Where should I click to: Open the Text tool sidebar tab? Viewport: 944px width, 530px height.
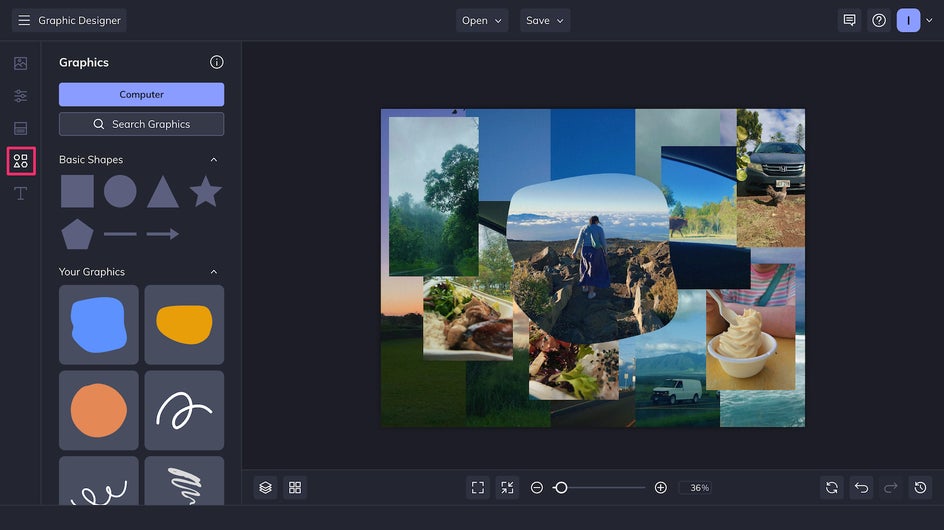pyautogui.click(x=20, y=193)
